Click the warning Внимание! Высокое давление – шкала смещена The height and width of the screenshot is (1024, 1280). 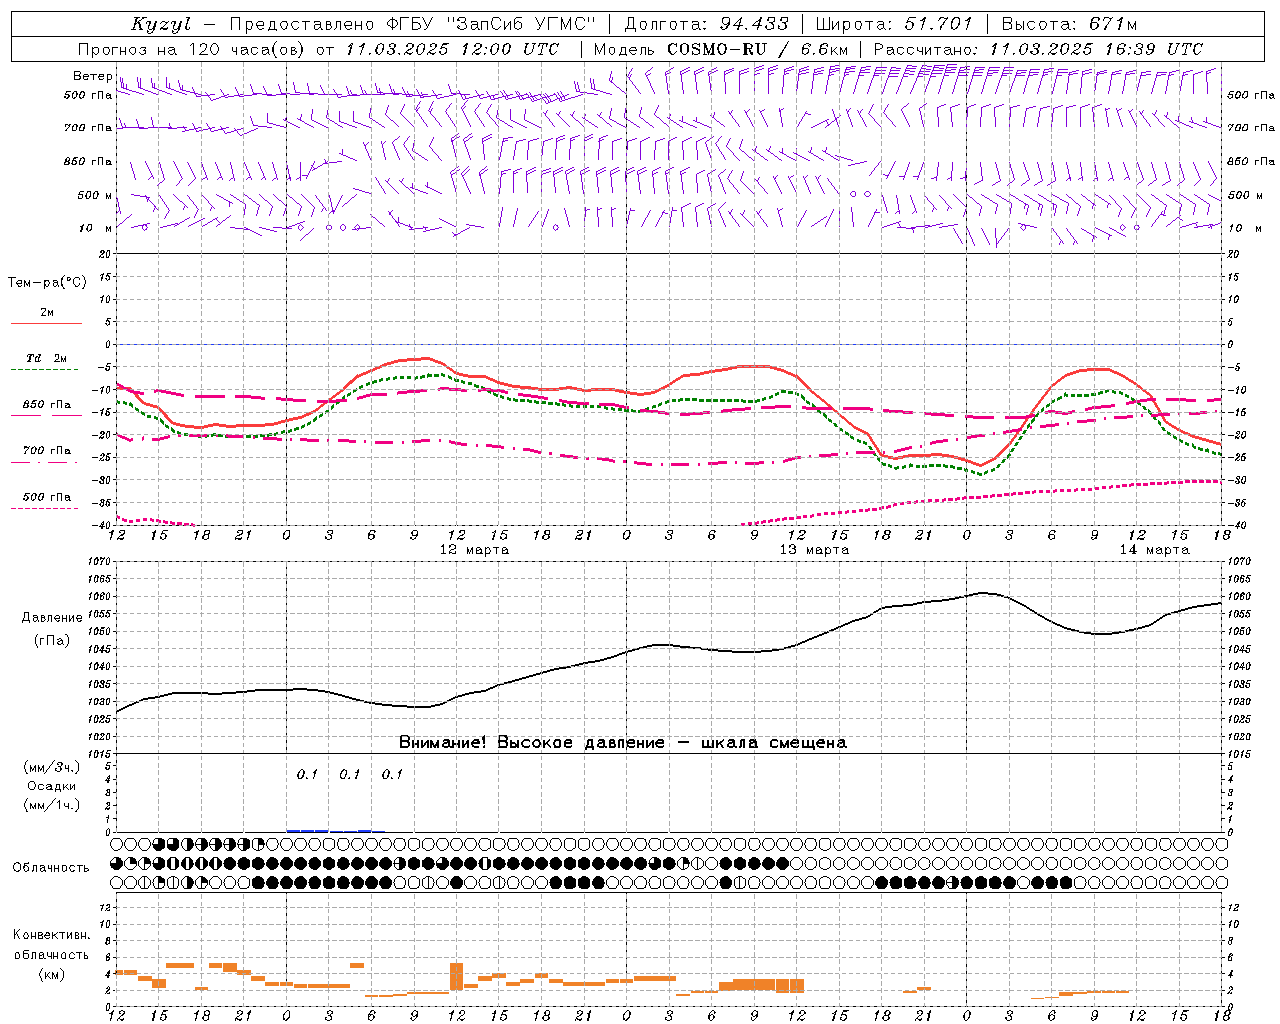(x=623, y=743)
